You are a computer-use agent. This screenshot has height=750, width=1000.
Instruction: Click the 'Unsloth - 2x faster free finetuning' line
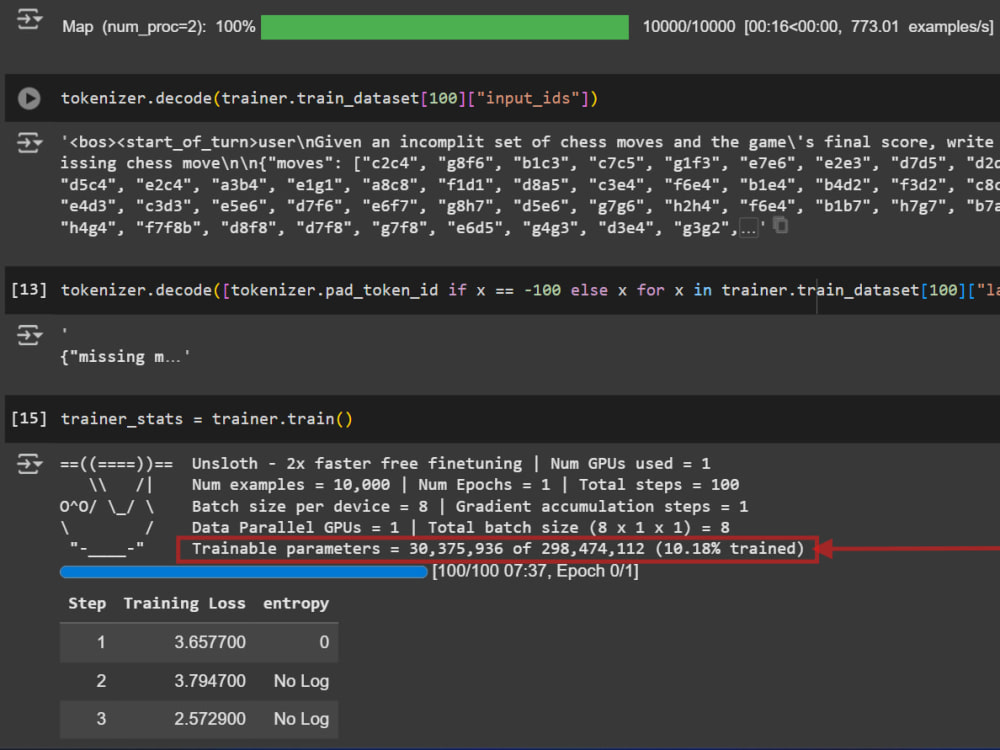pyautogui.click(x=451, y=464)
